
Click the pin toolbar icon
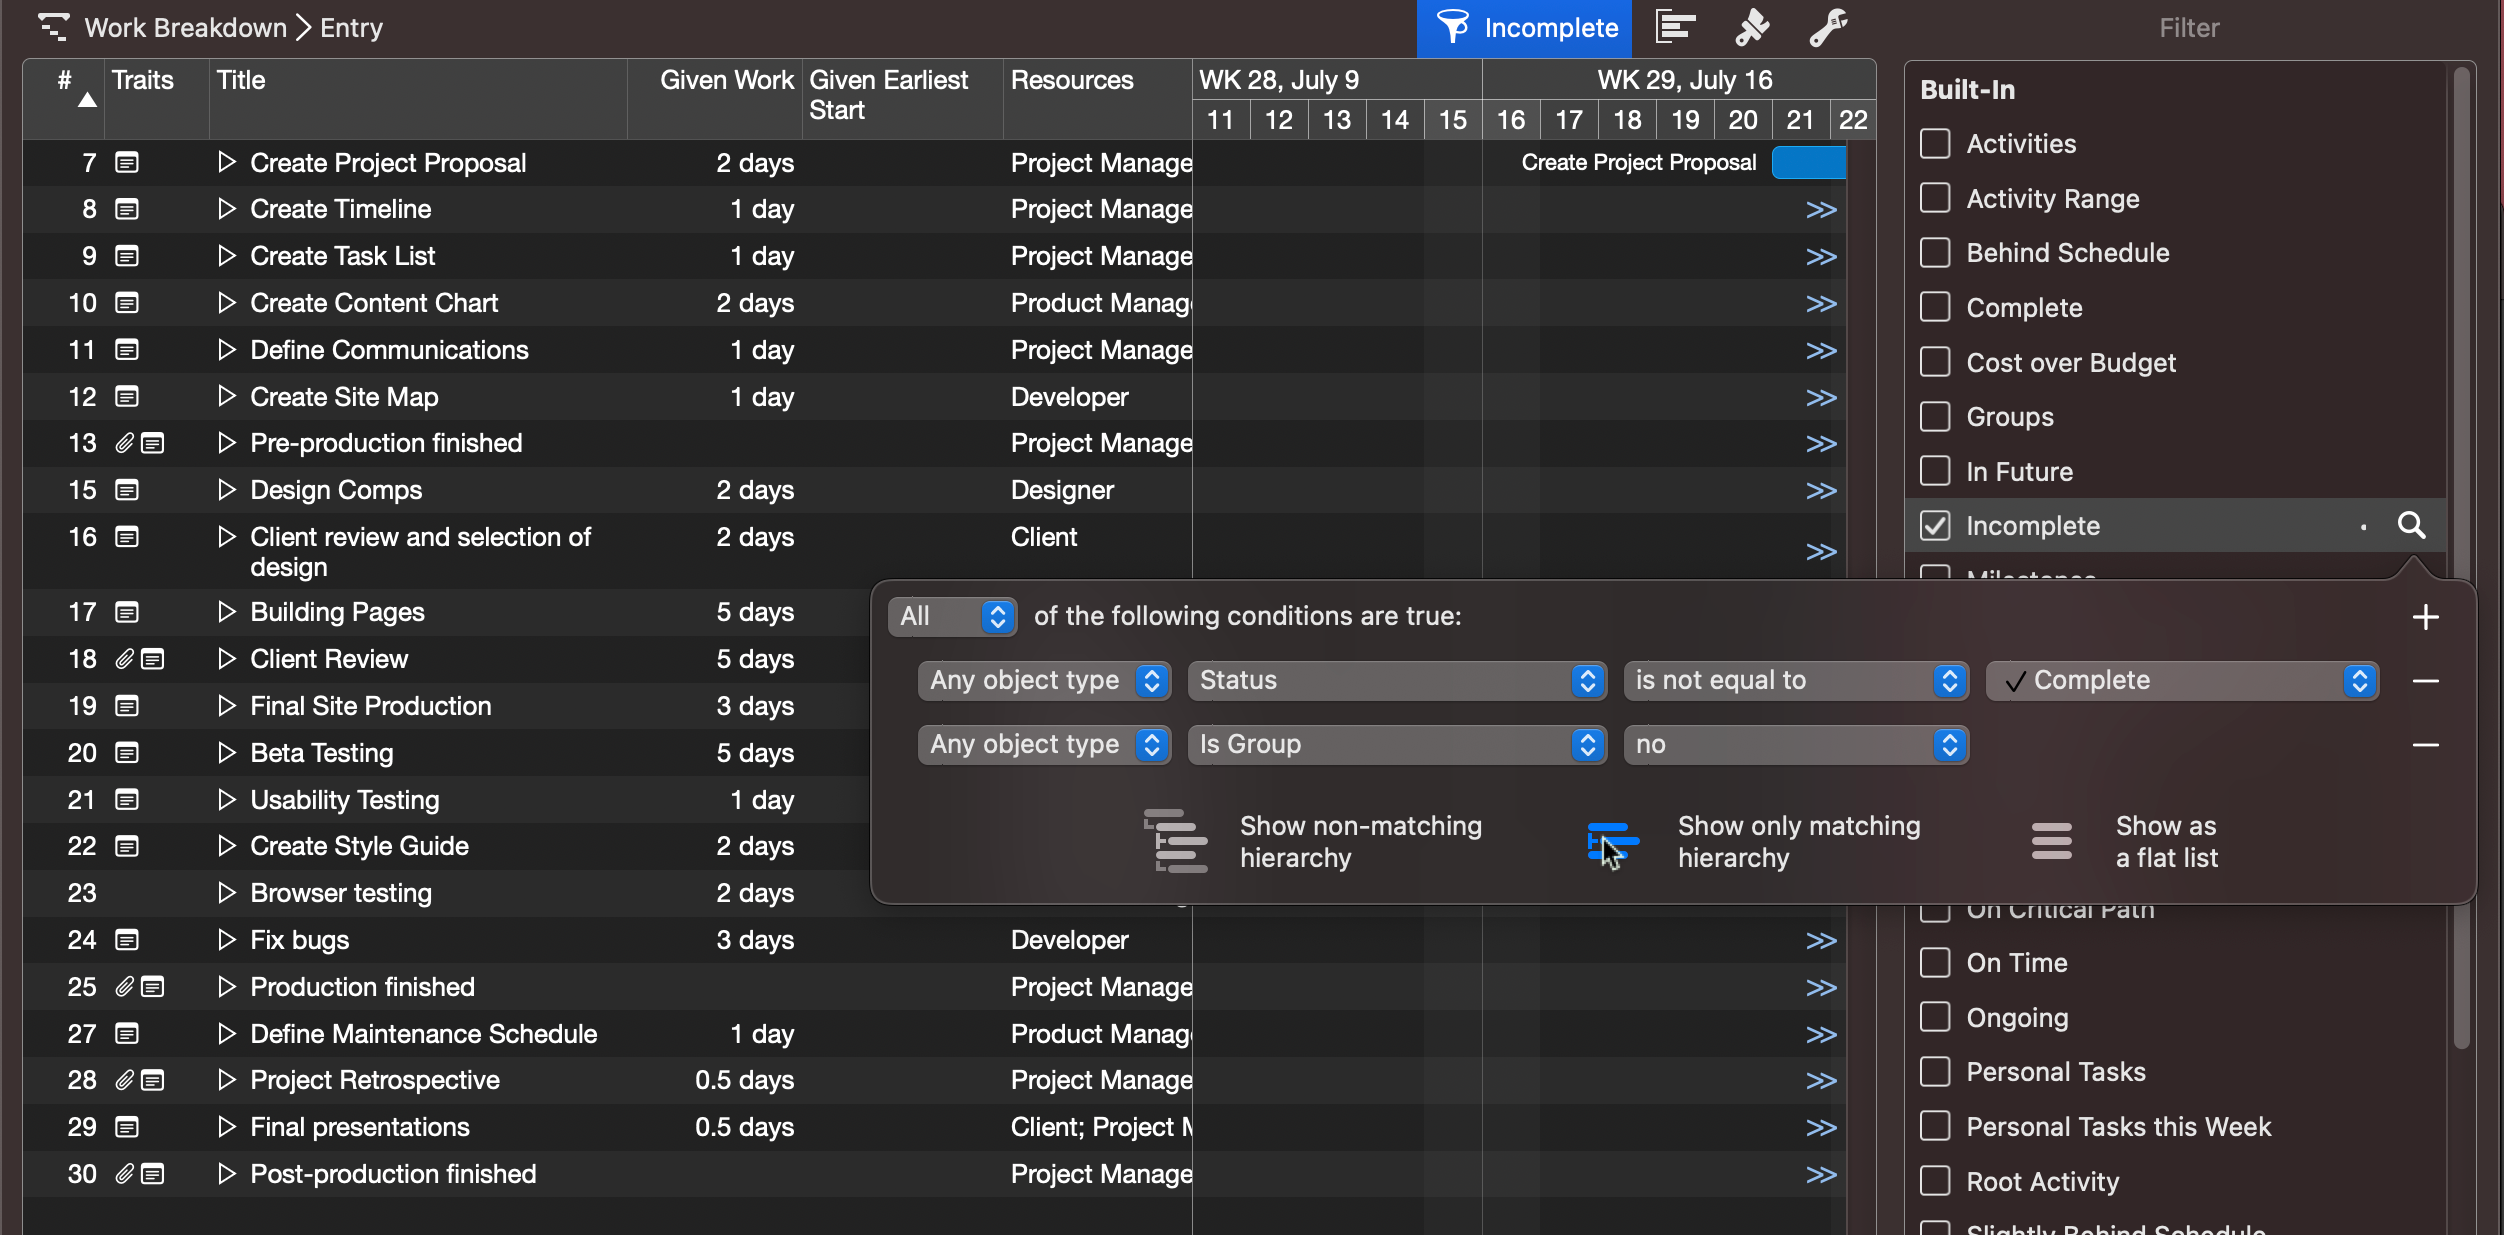[x=1751, y=27]
